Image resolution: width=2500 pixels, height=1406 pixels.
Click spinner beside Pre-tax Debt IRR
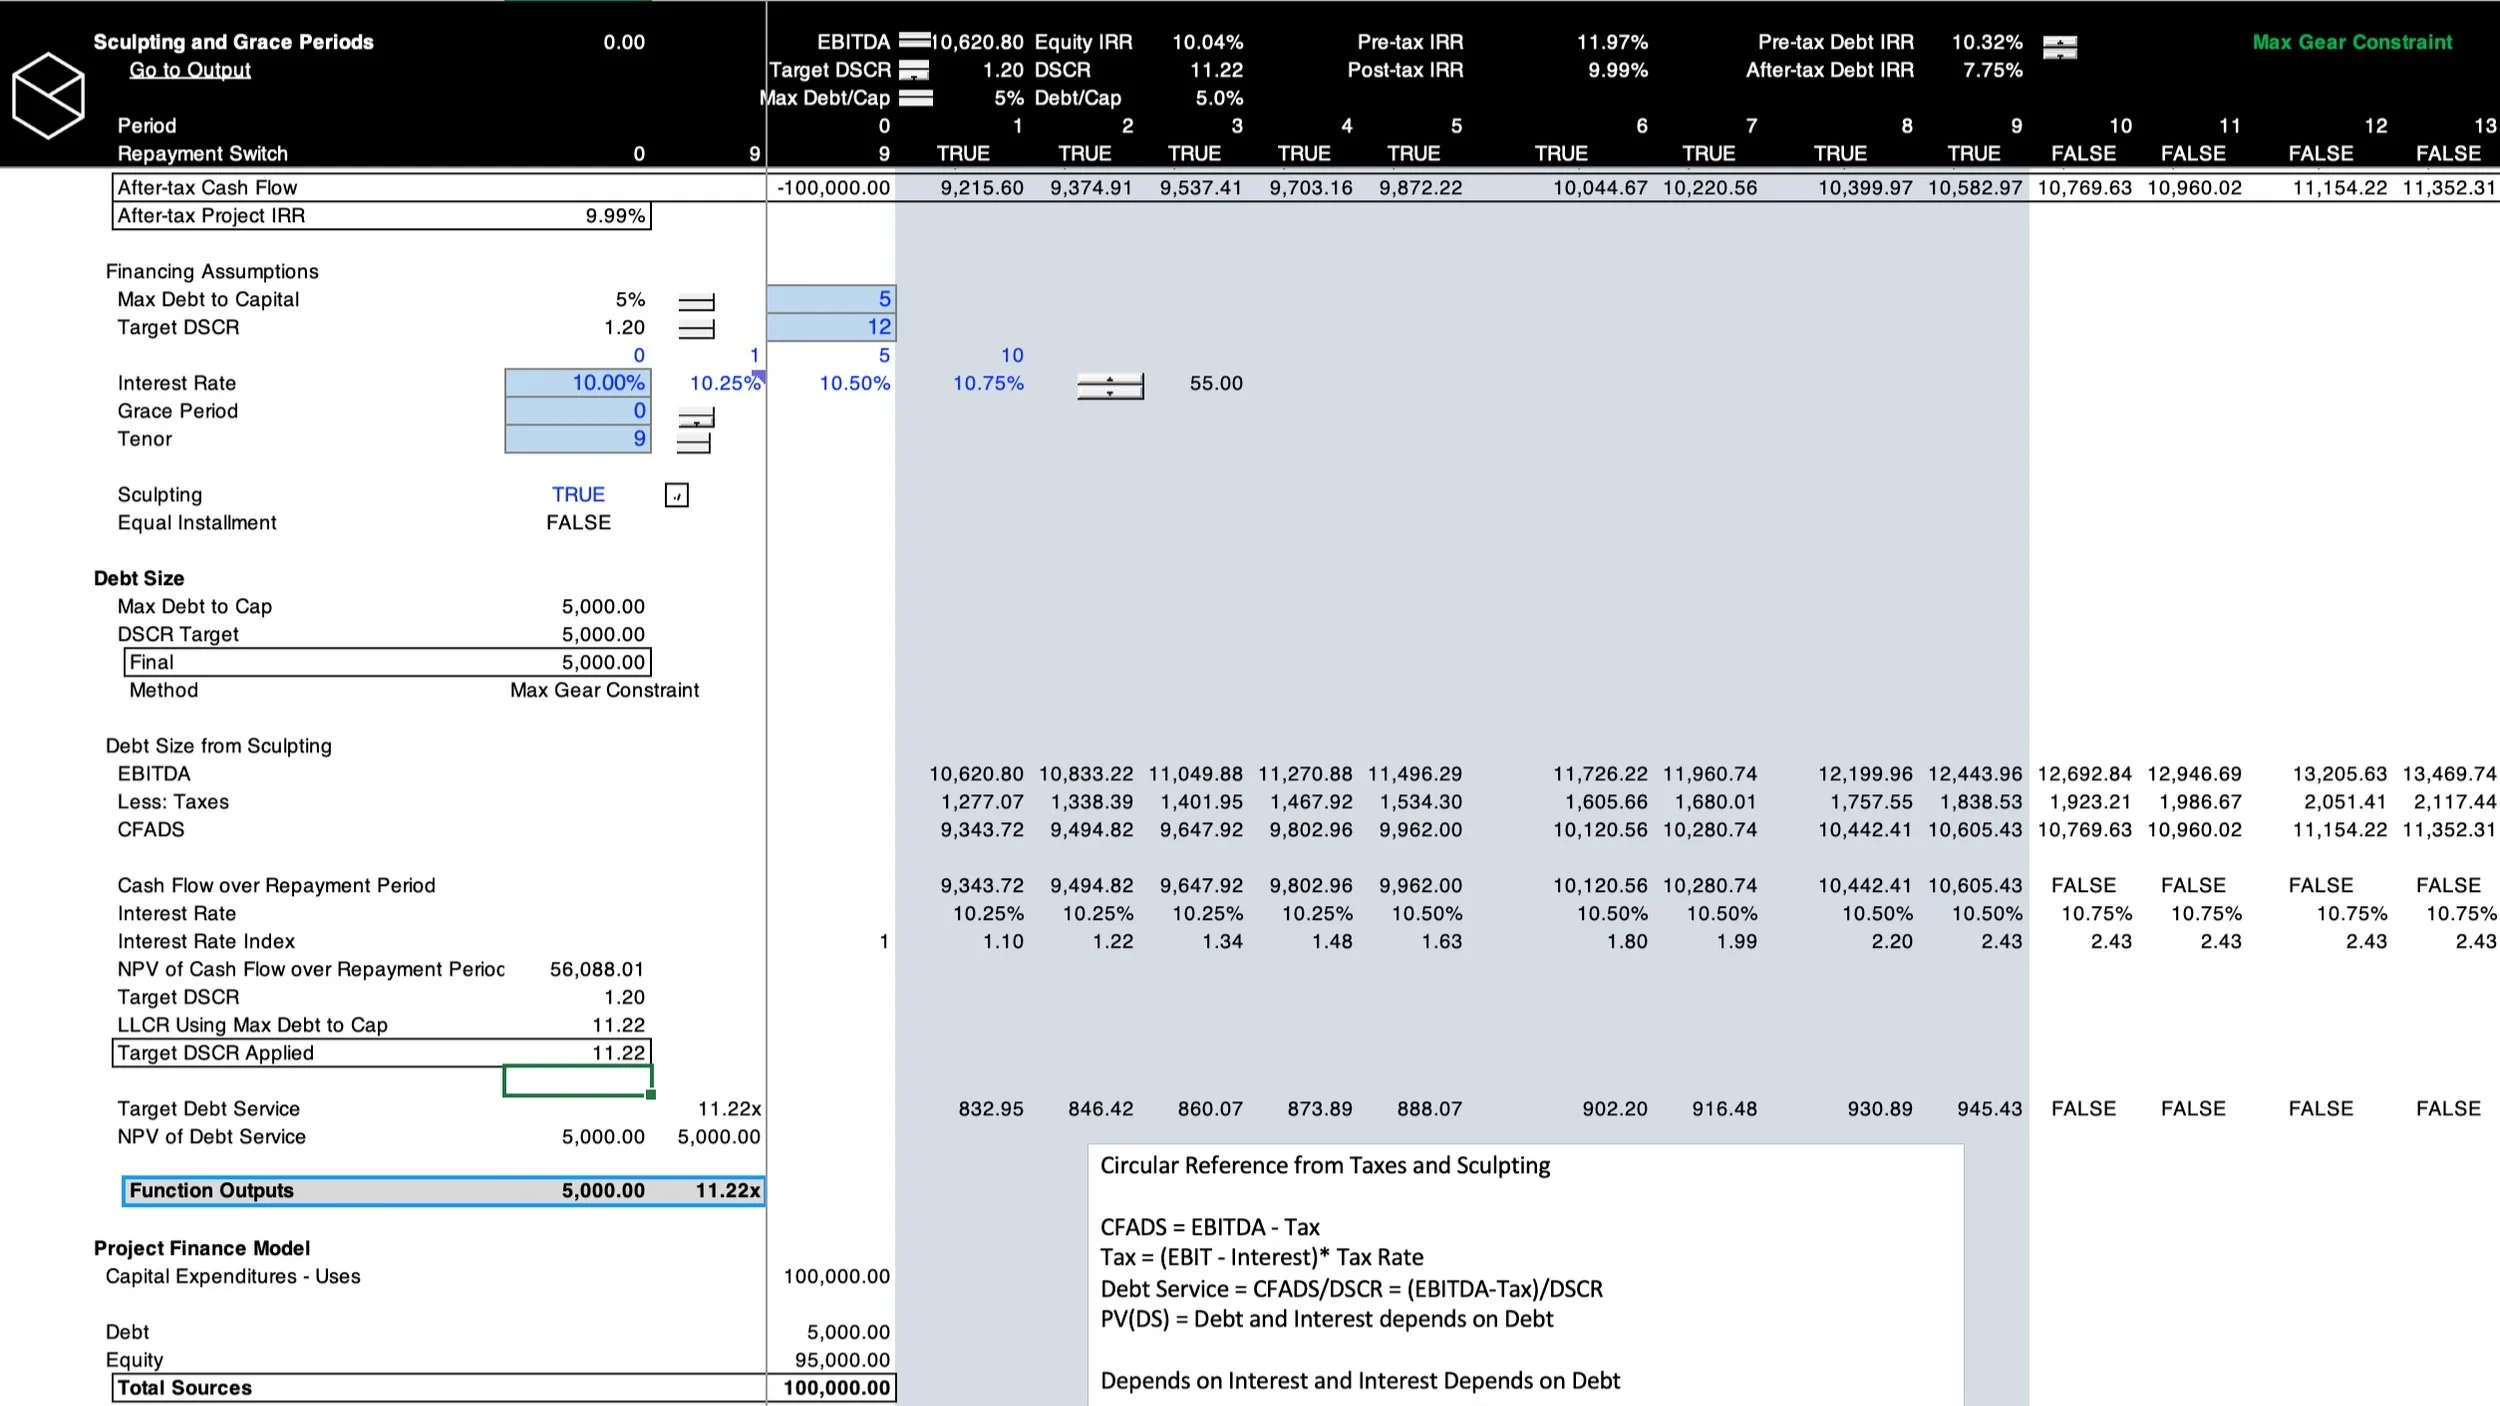click(x=2059, y=47)
